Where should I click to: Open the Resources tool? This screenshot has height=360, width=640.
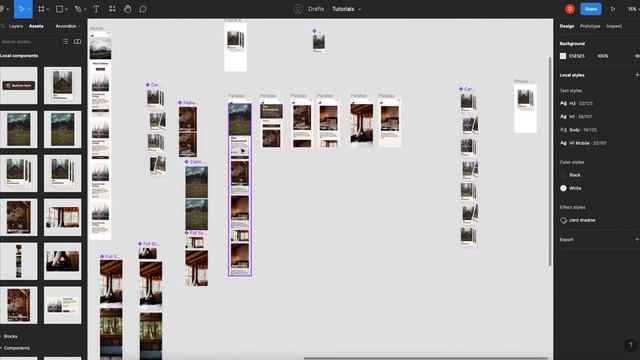click(x=112, y=9)
